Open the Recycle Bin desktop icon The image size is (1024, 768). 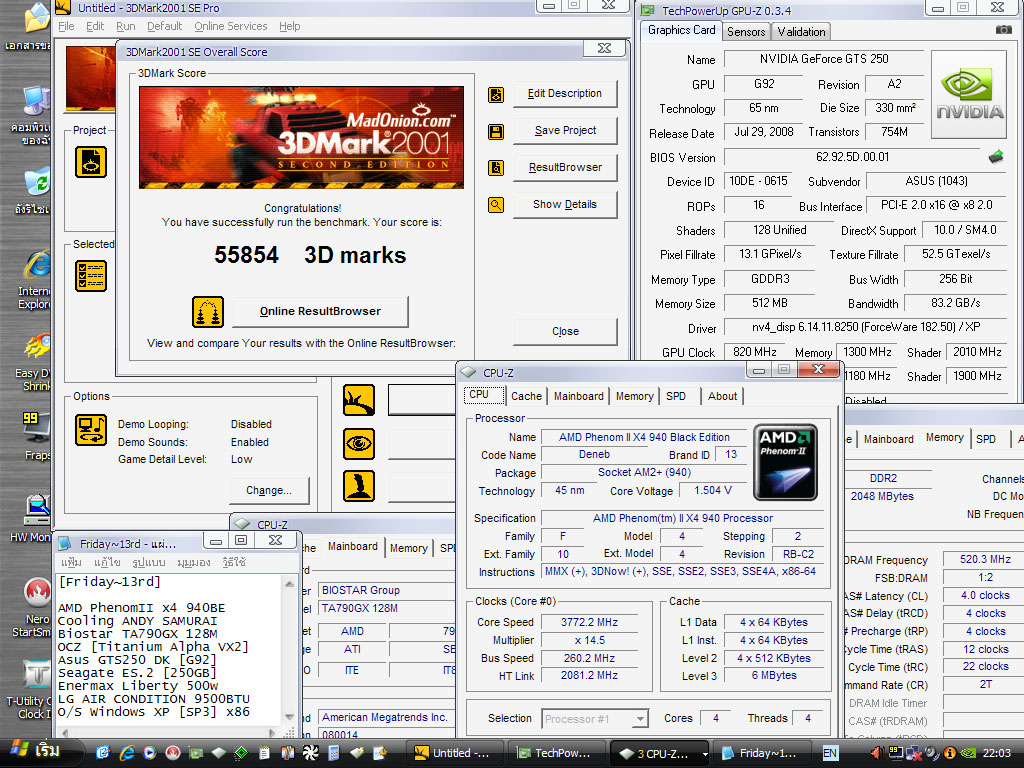tap(34, 191)
